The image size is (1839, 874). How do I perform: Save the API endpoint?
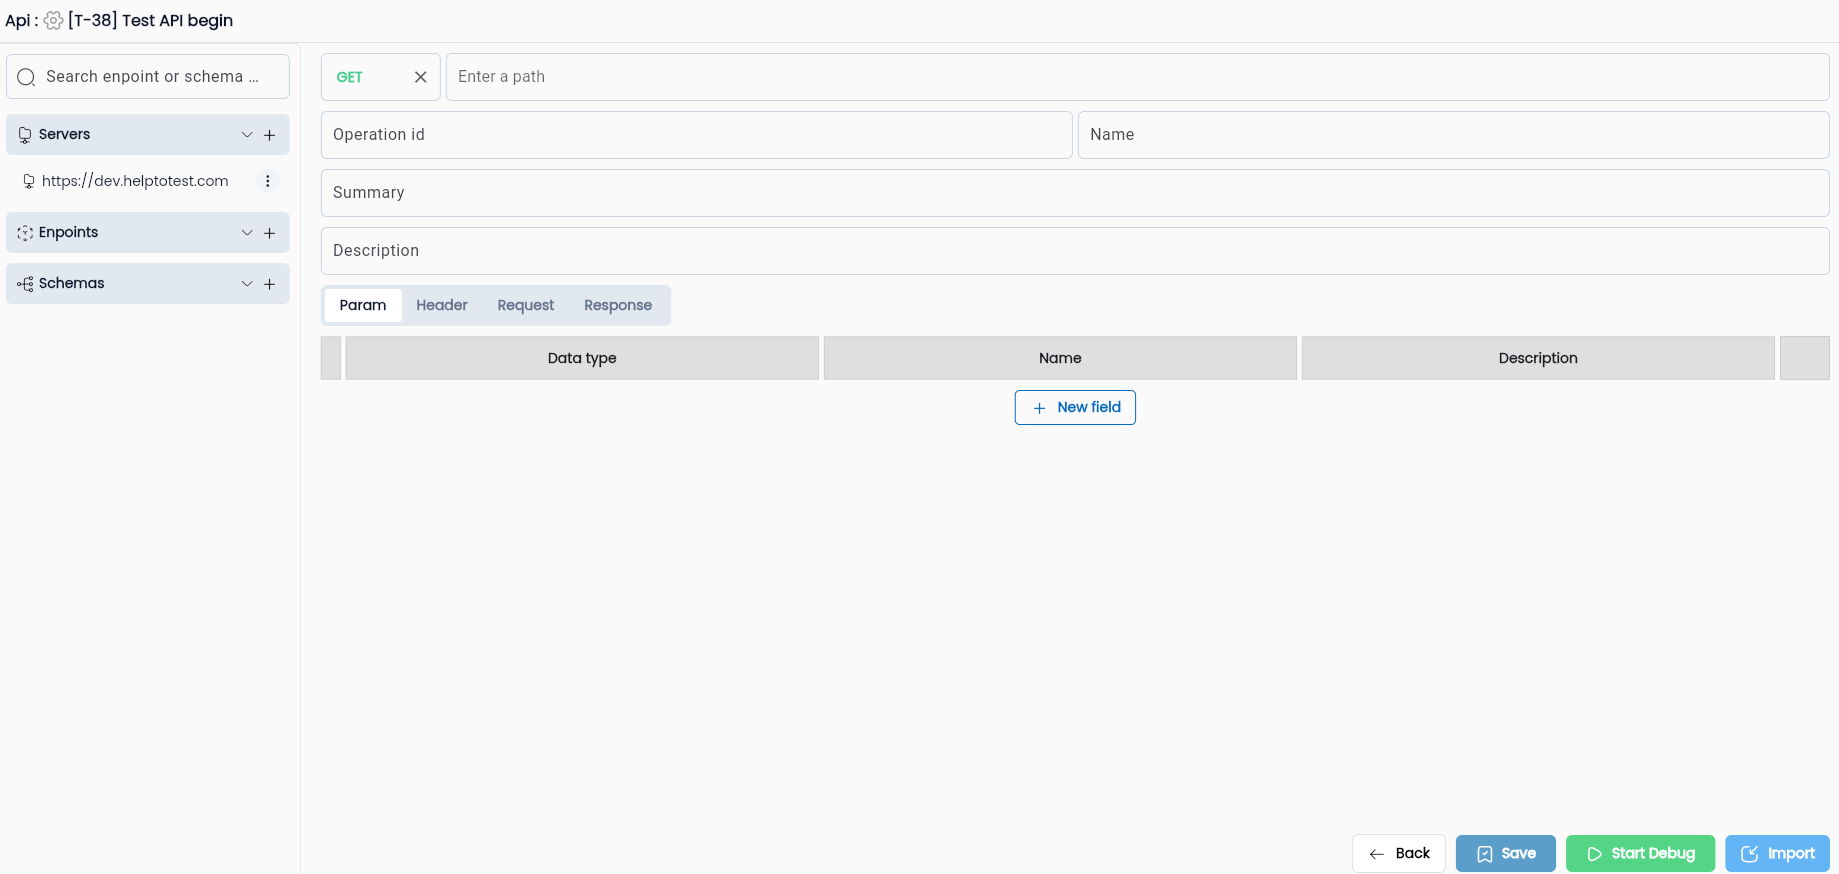(x=1506, y=853)
